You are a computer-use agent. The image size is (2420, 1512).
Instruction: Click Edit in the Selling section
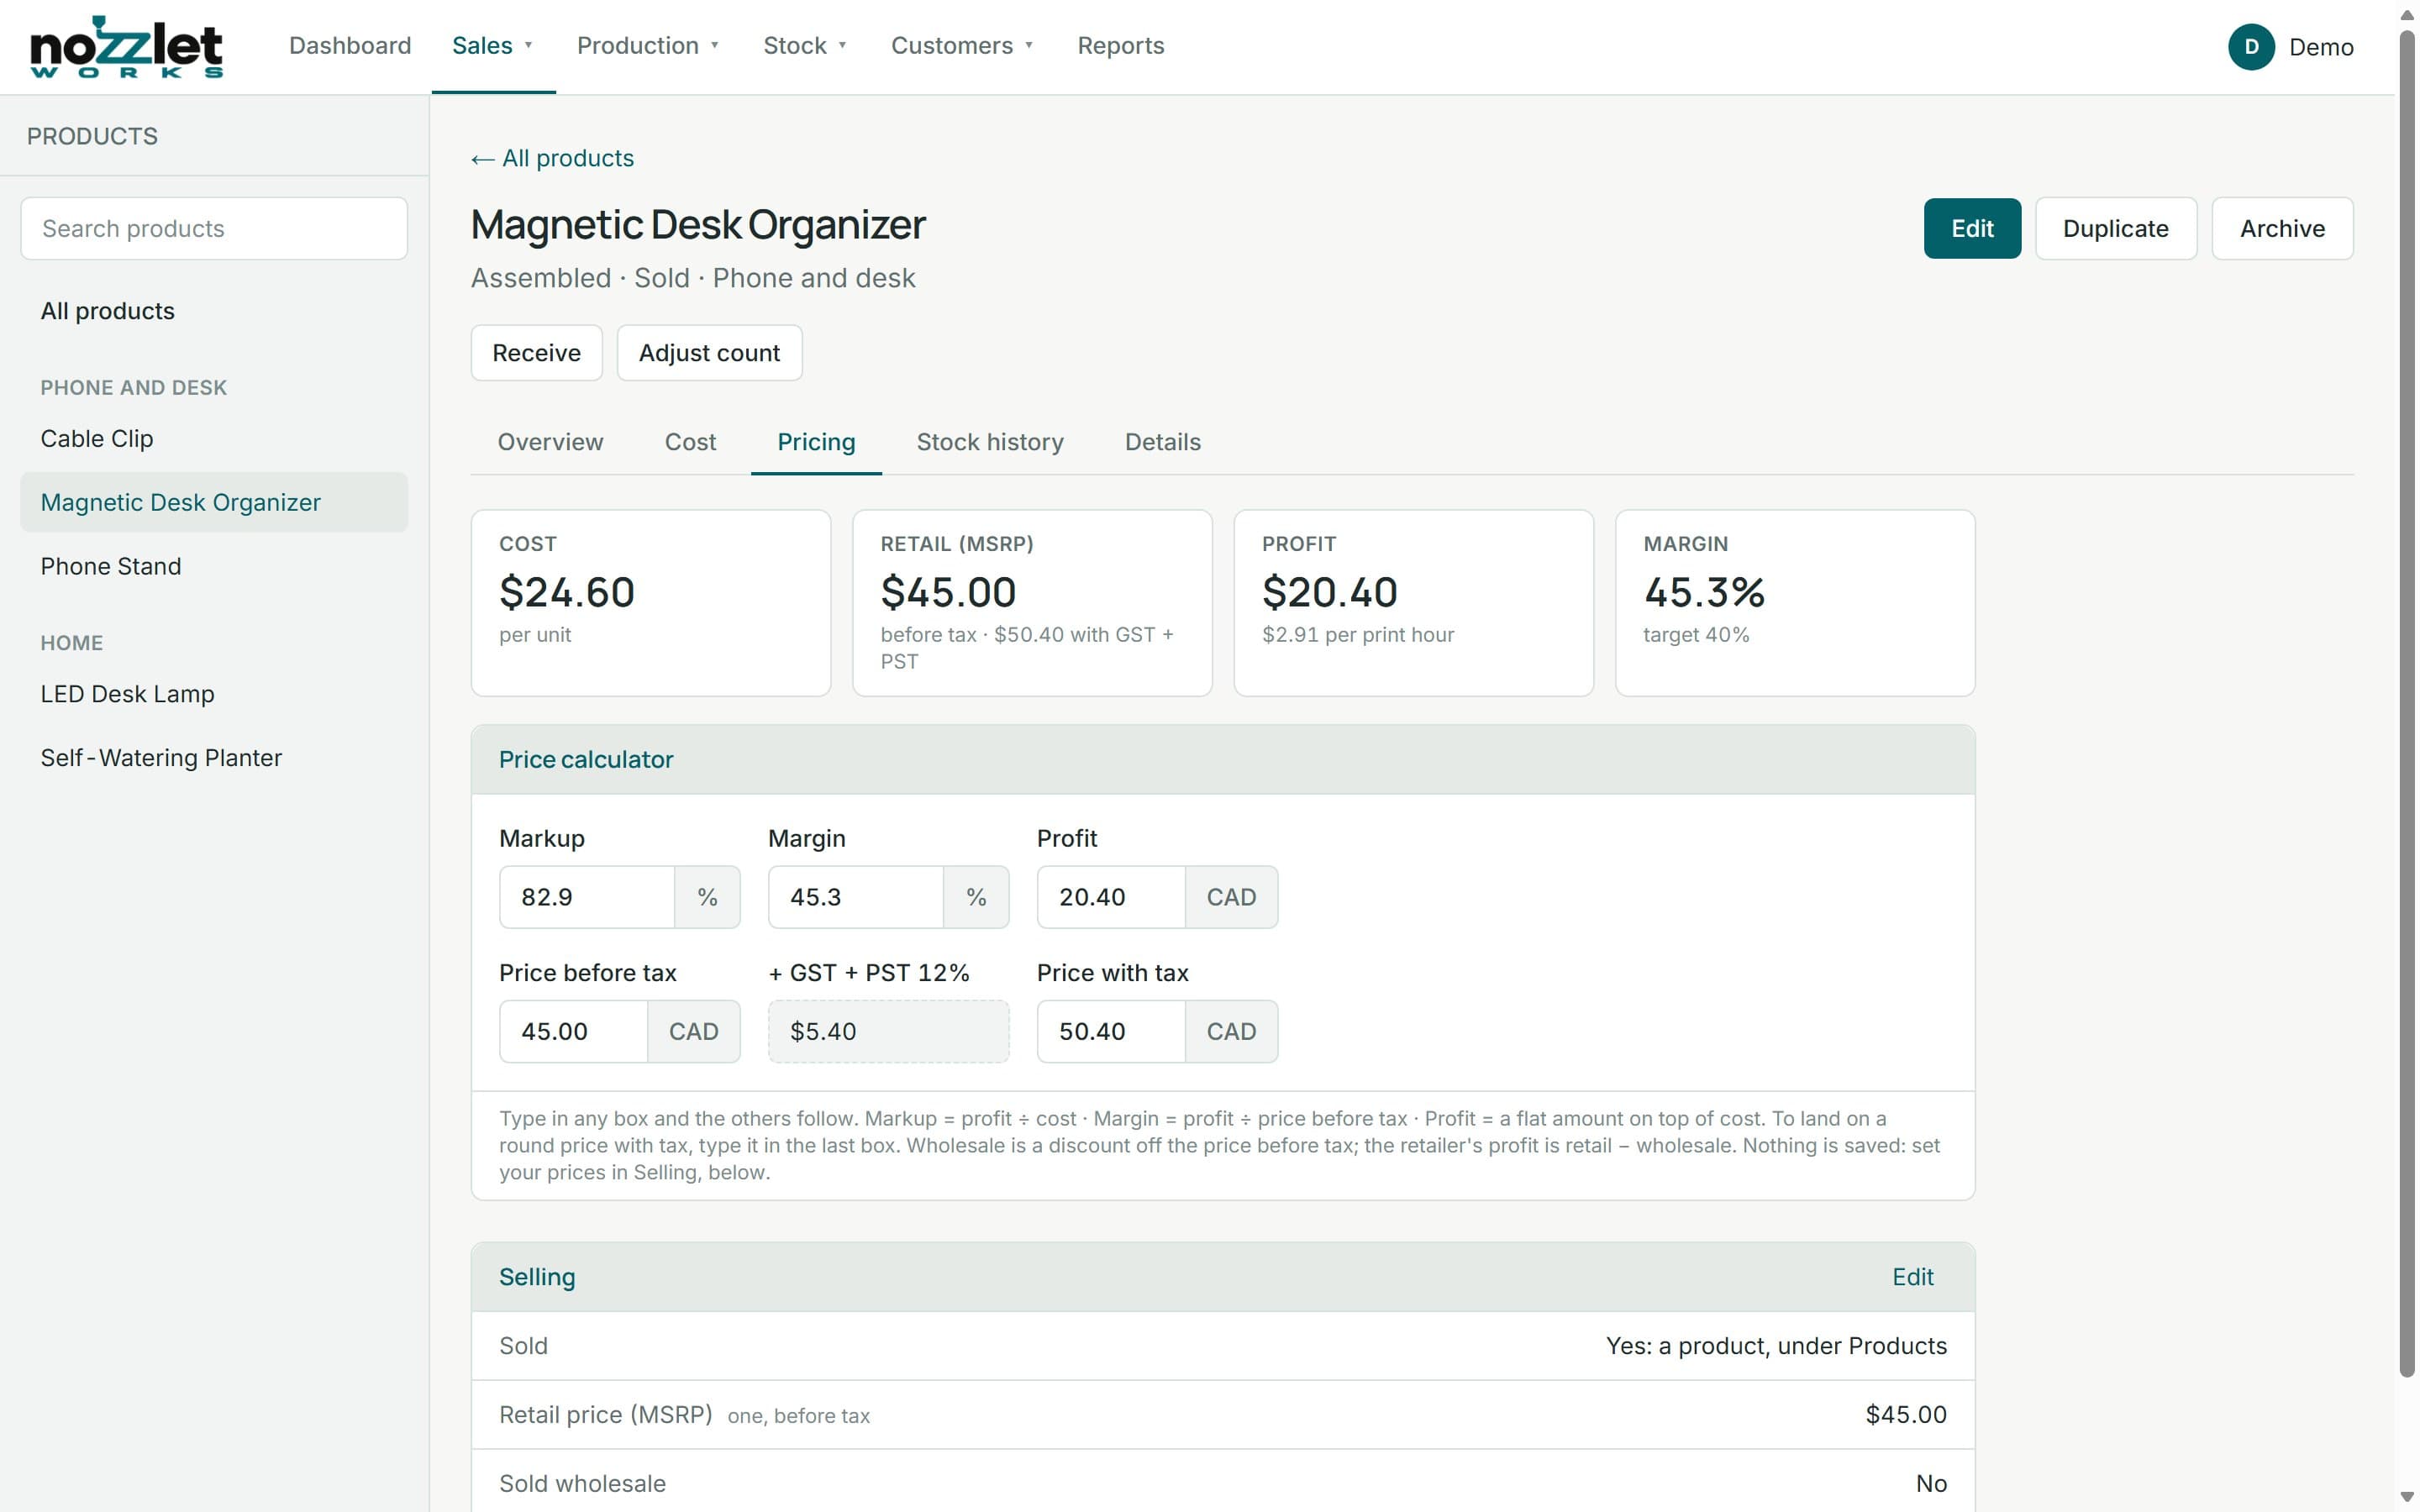point(1912,1277)
